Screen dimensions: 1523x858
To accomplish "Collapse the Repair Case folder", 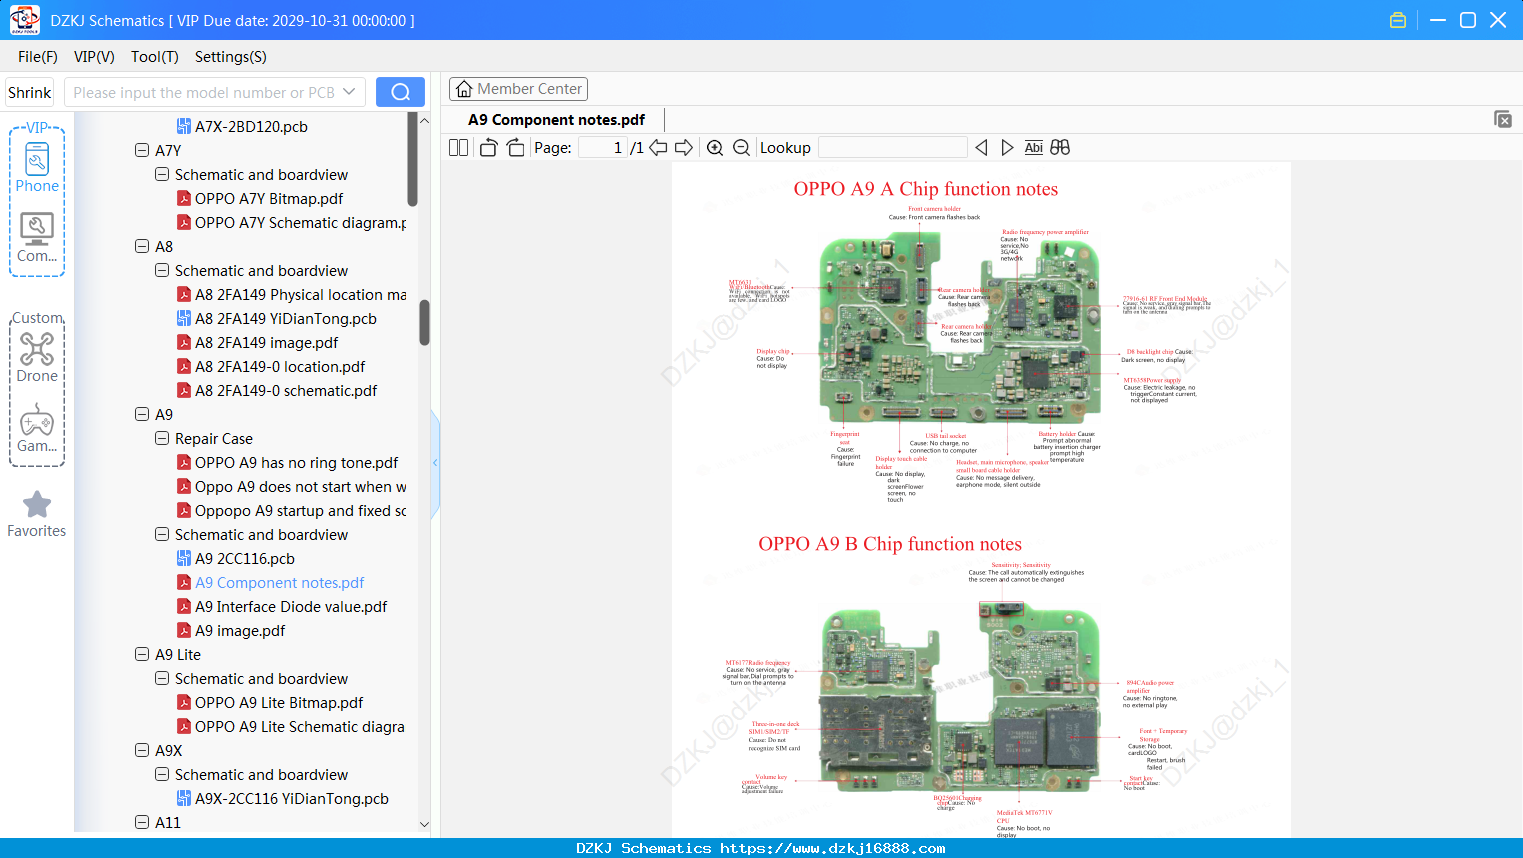I will pos(162,438).
